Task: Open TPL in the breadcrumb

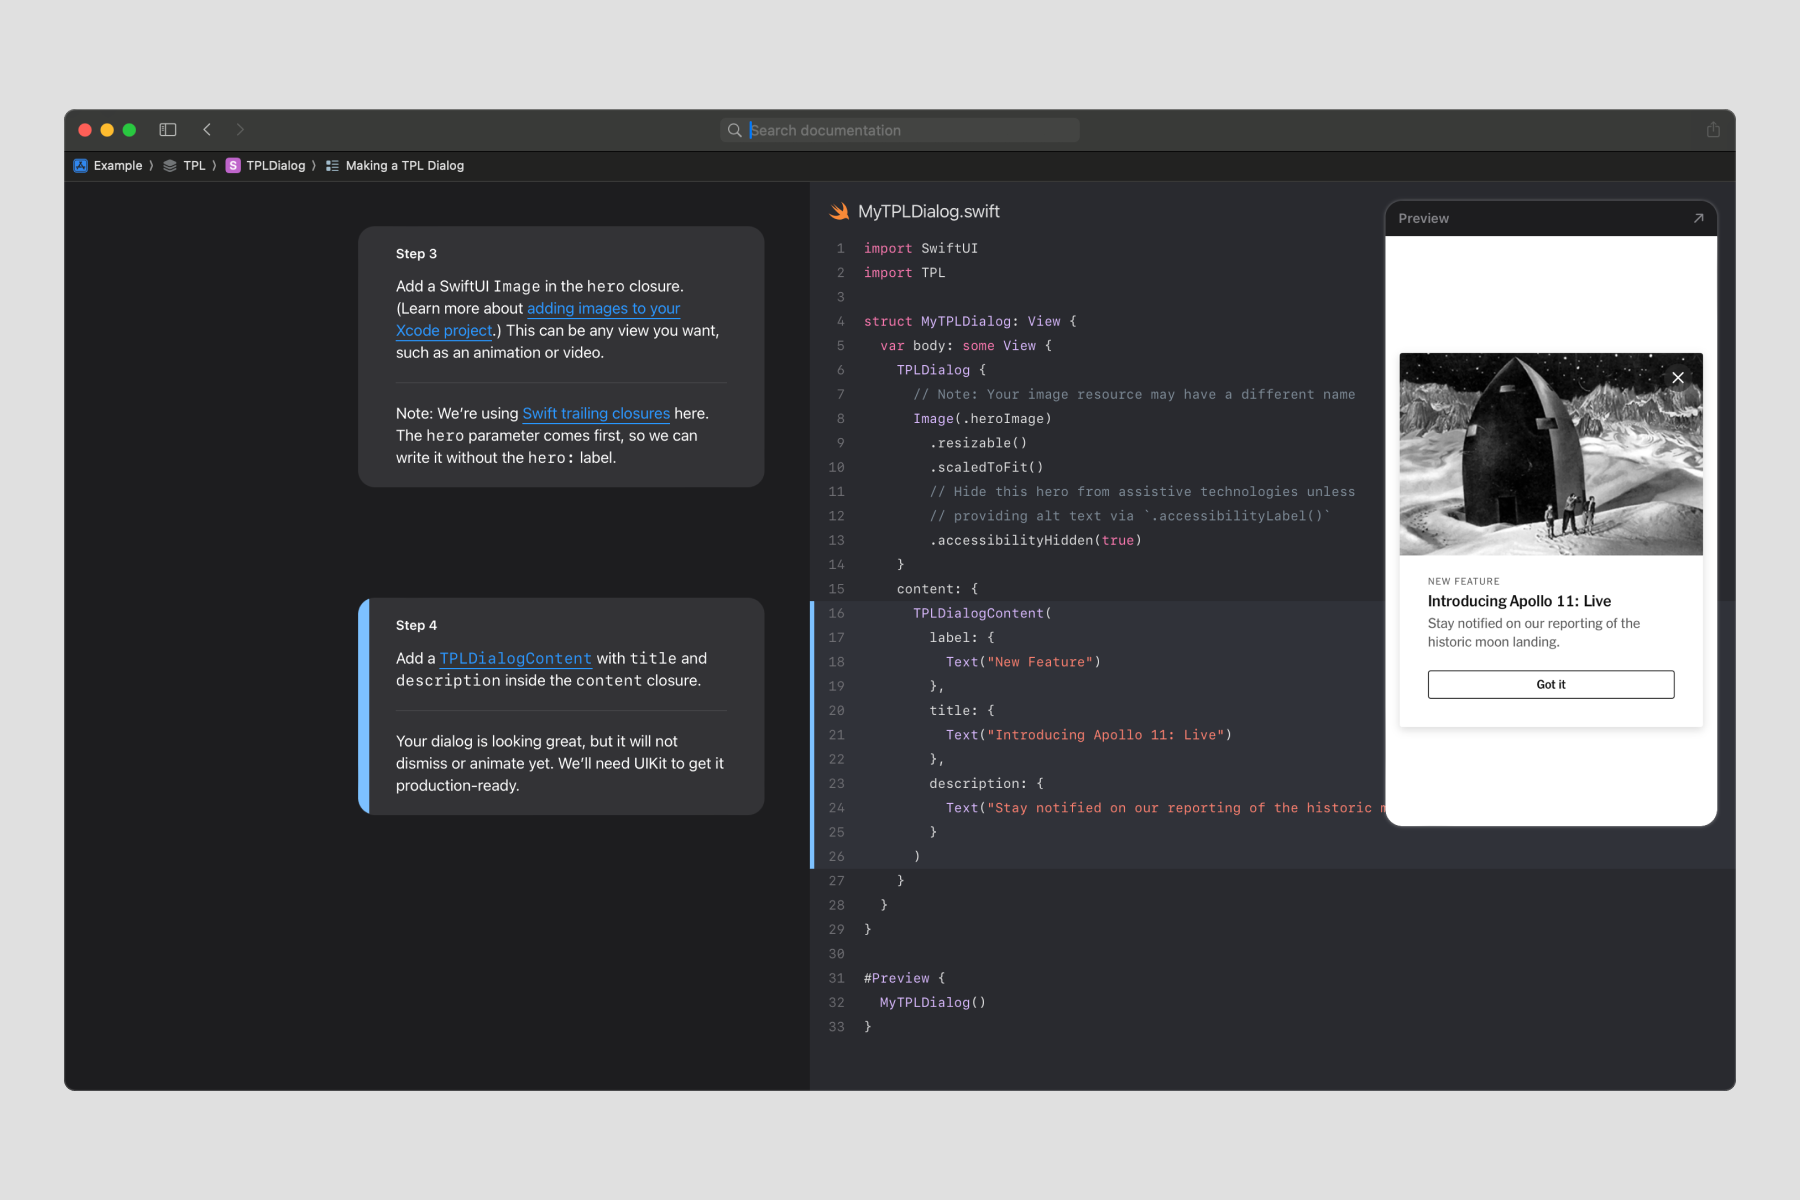Action: tap(194, 166)
